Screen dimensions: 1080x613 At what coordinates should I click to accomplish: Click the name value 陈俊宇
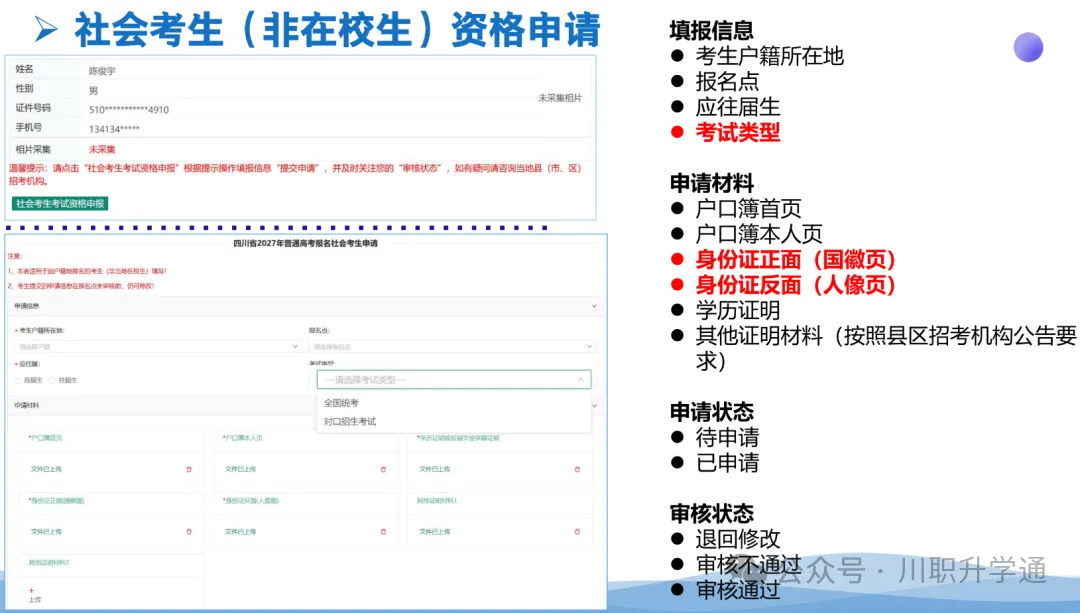(102, 71)
